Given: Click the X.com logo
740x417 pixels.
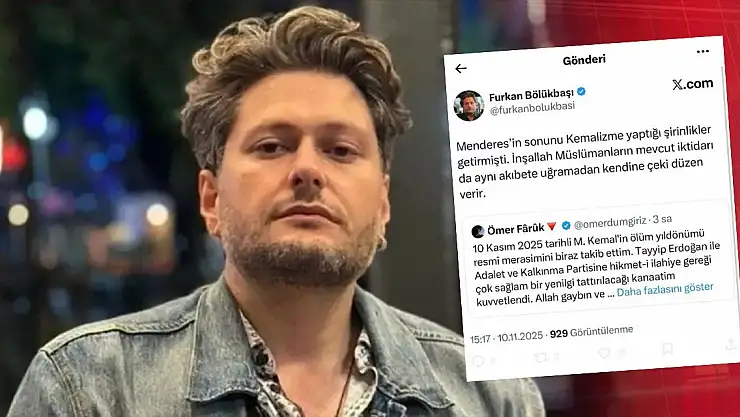Looking at the screenshot, I should click(692, 84).
